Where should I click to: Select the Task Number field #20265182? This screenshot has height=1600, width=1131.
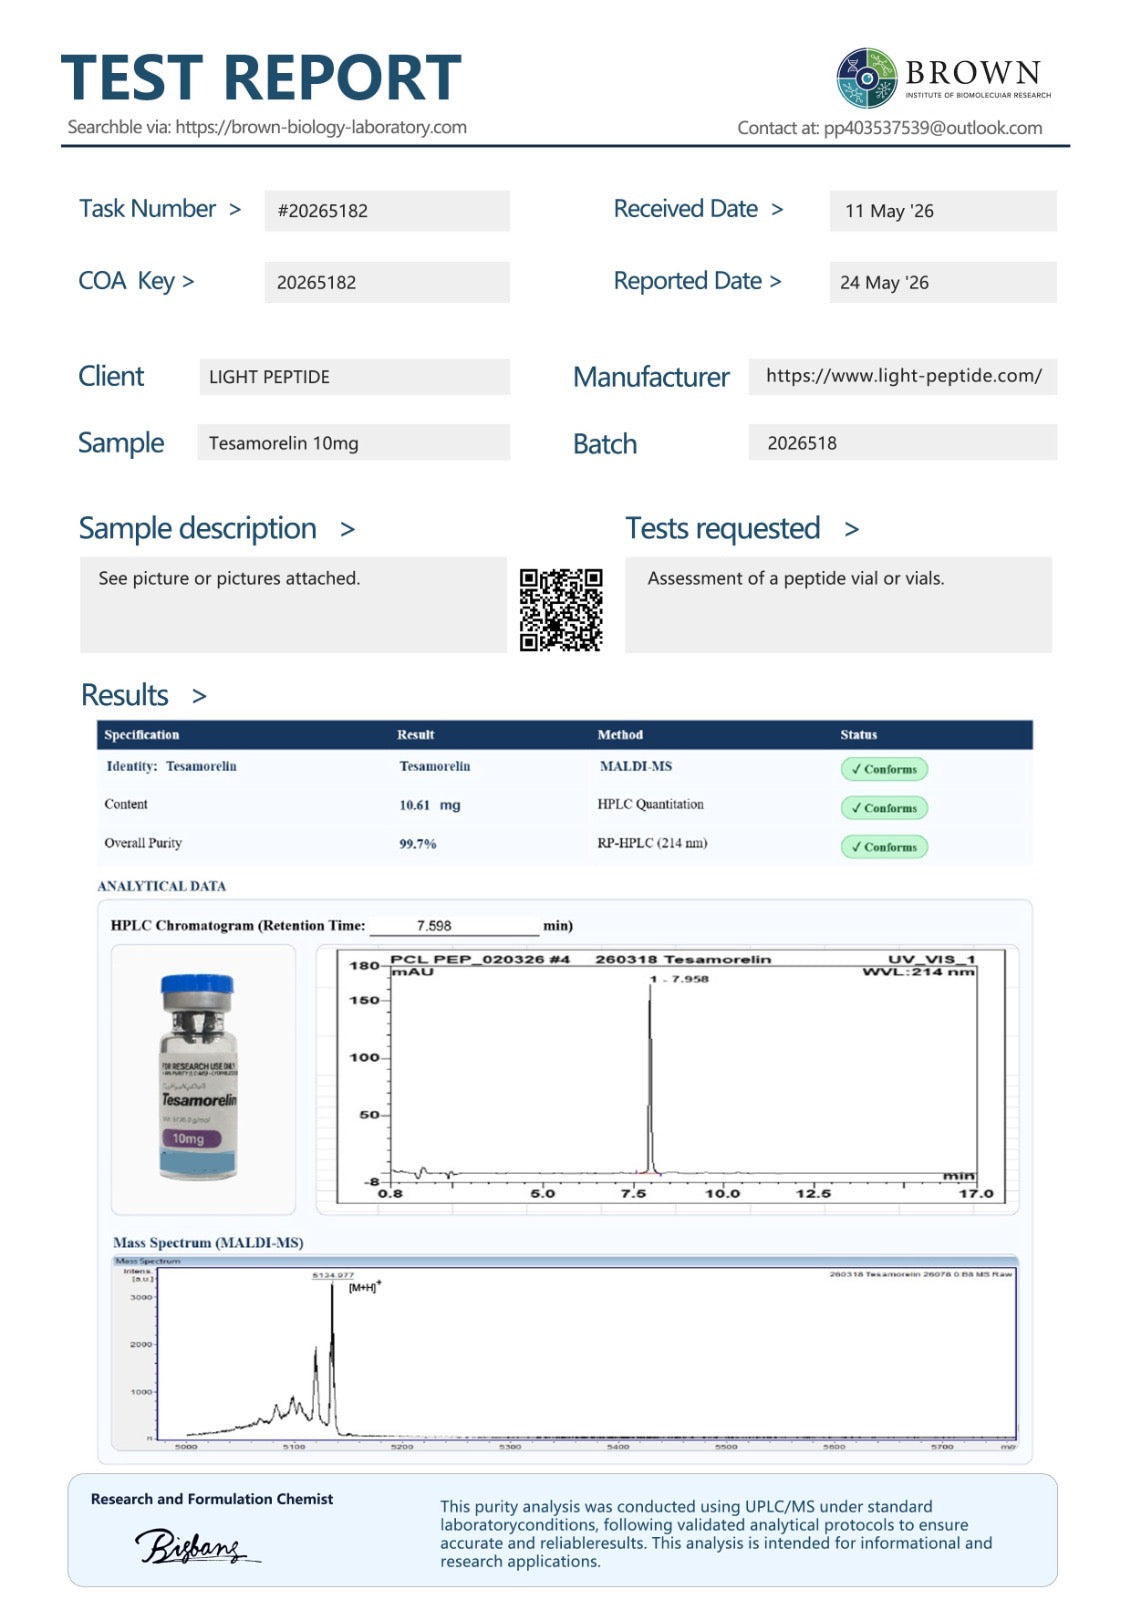point(387,211)
